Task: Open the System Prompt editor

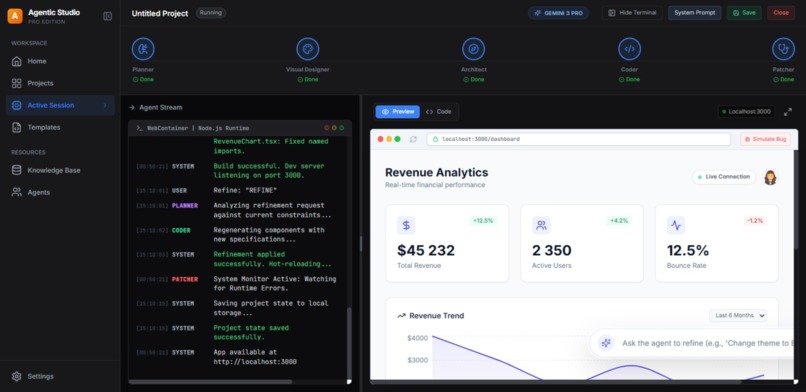Action: pyautogui.click(x=694, y=13)
